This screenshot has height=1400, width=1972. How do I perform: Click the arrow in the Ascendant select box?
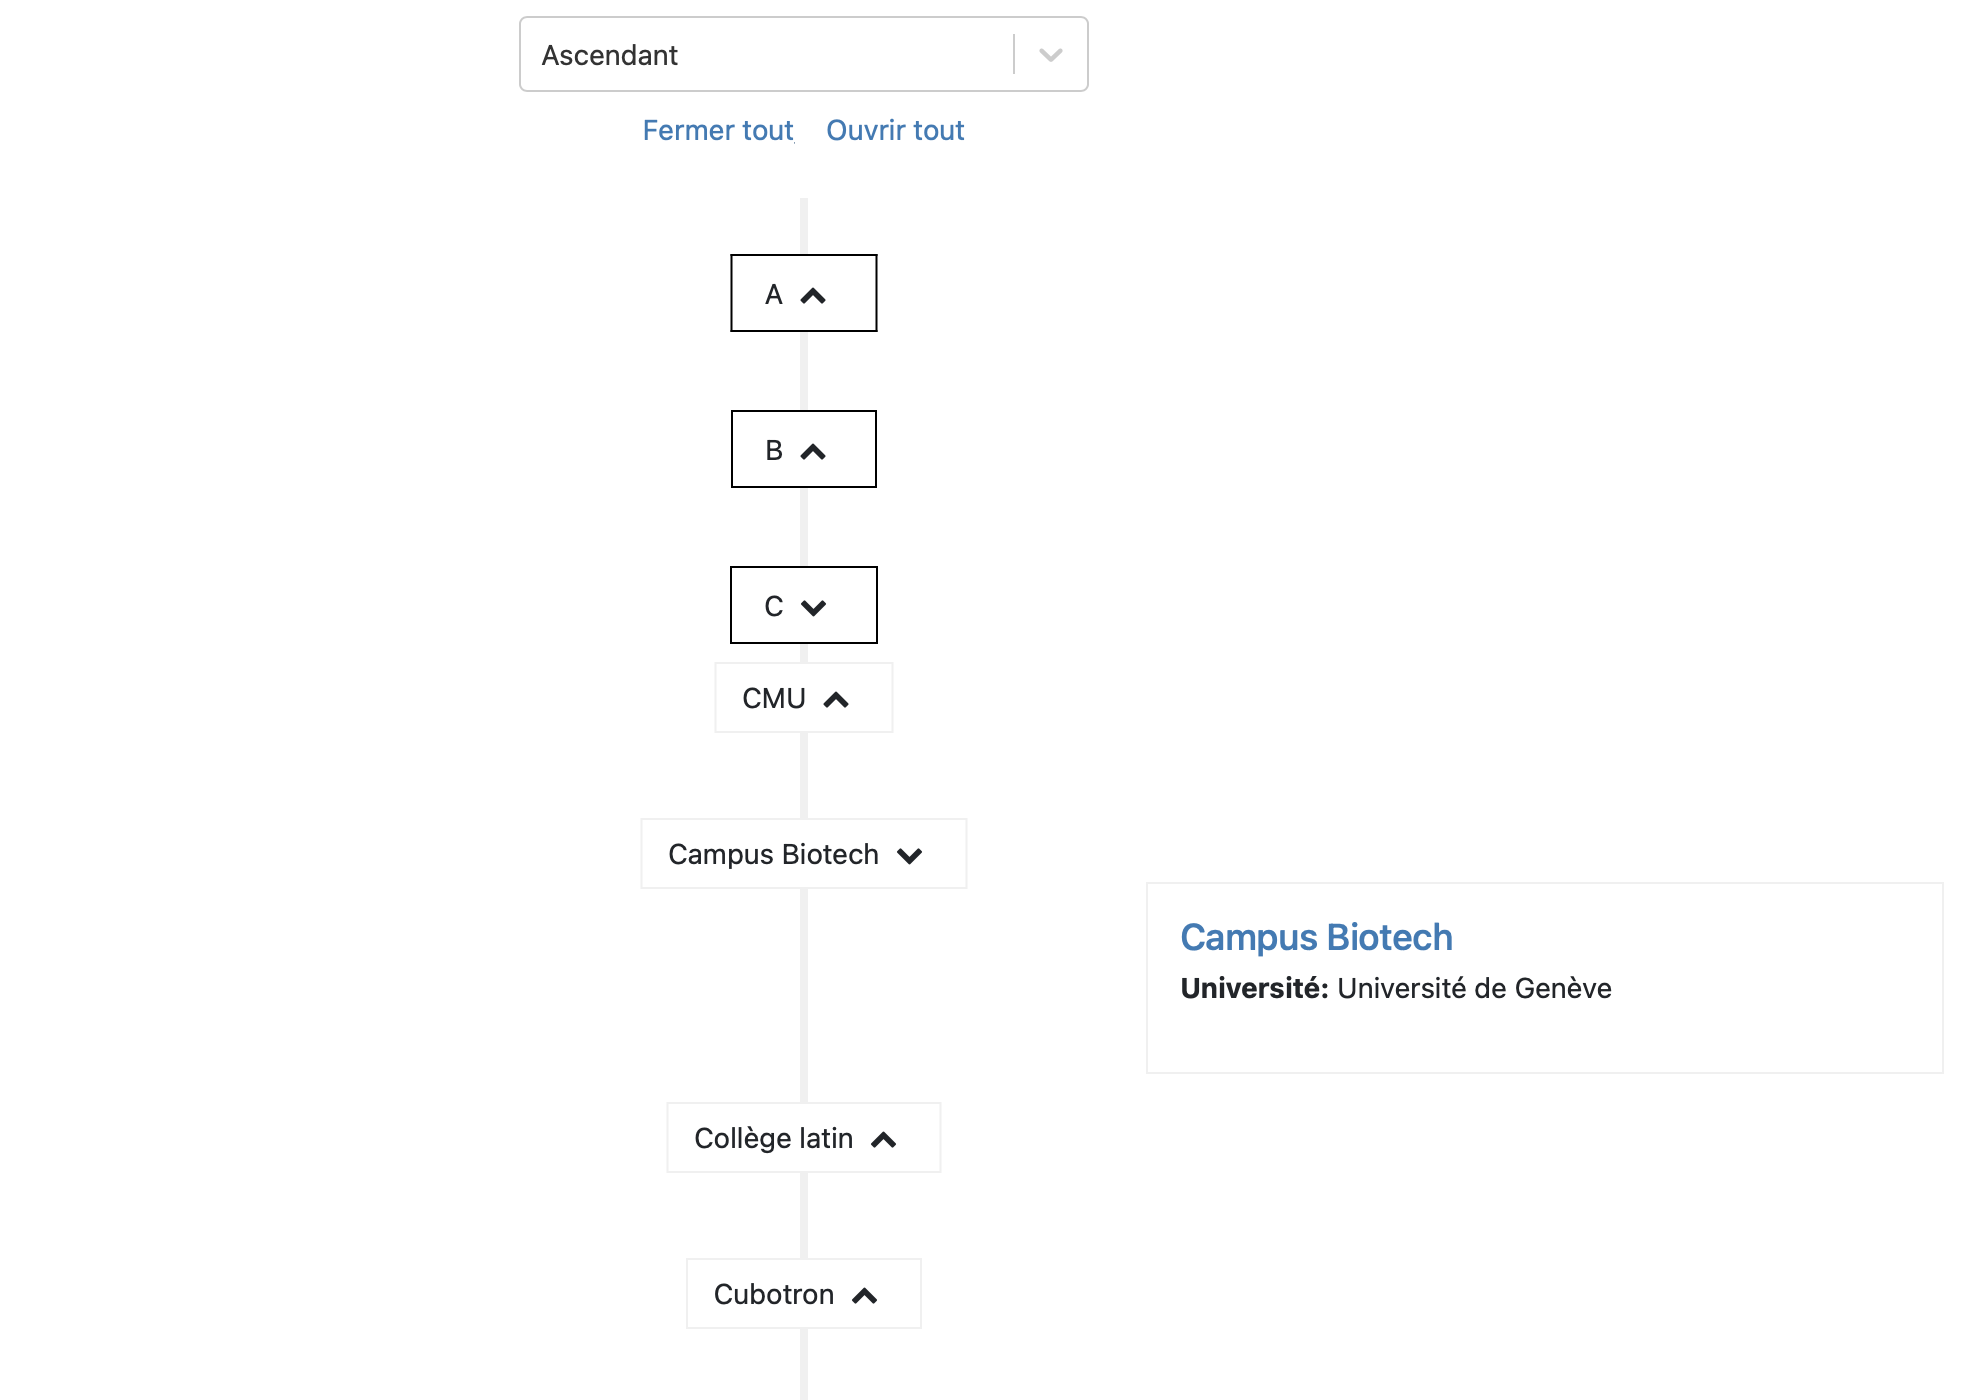tap(1050, 55)
